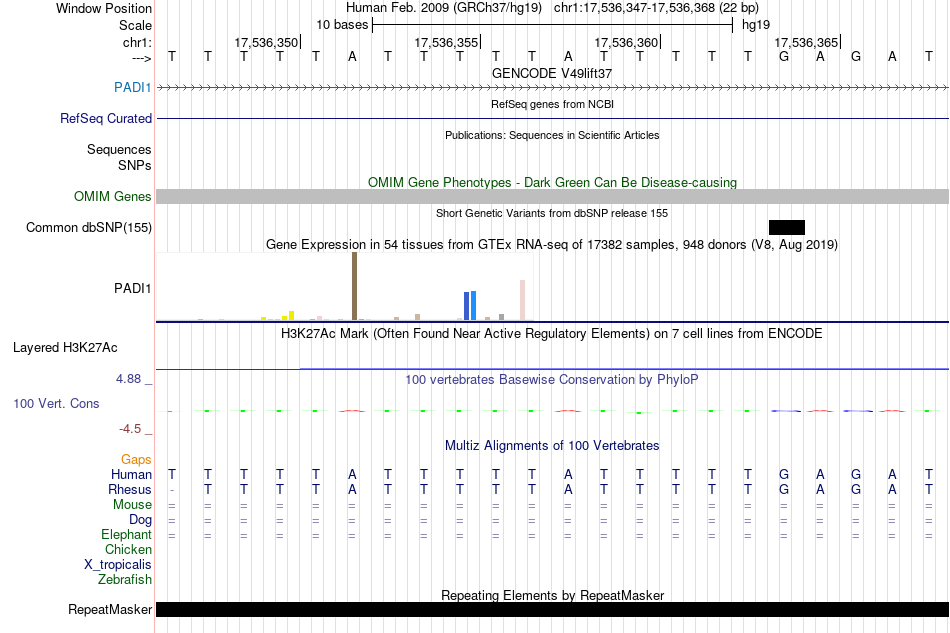This screenshot has width=950, height=633.
Task: Click the 17,536,350 ruler position
Action: click(x=266, y=42)
